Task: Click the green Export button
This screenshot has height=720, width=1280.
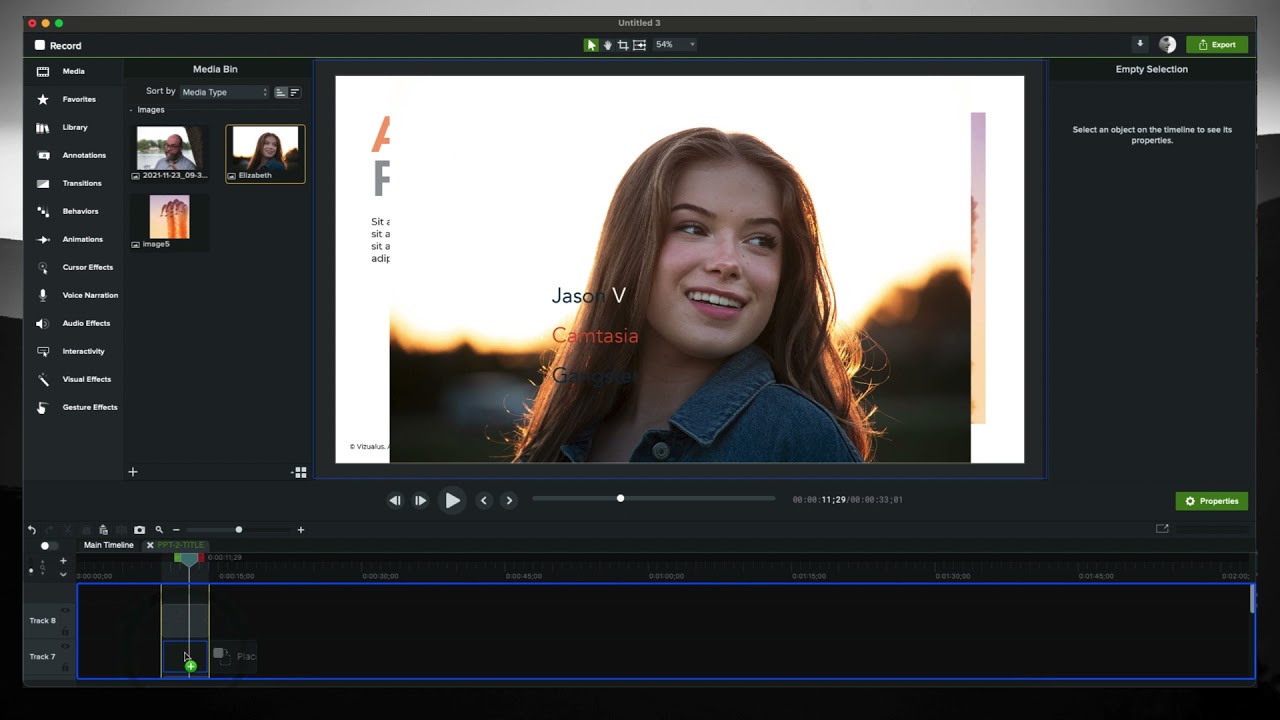Action: pyautogui.click(x=1217, y=45)
